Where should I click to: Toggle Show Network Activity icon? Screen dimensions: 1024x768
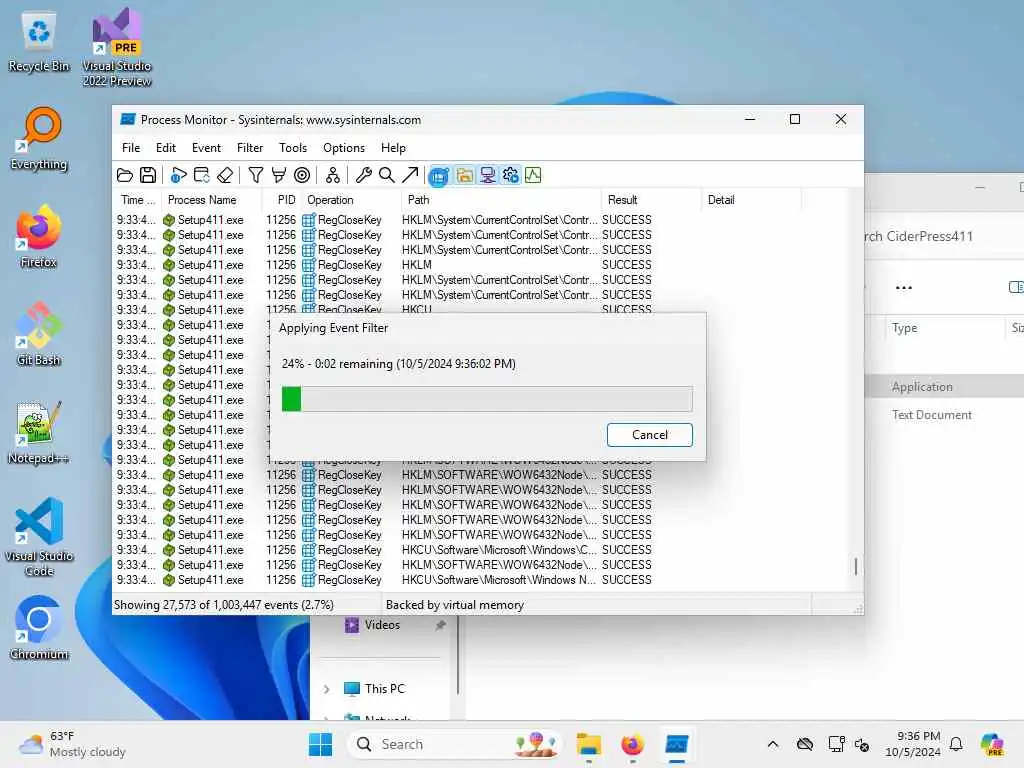(x=487, y=175)
